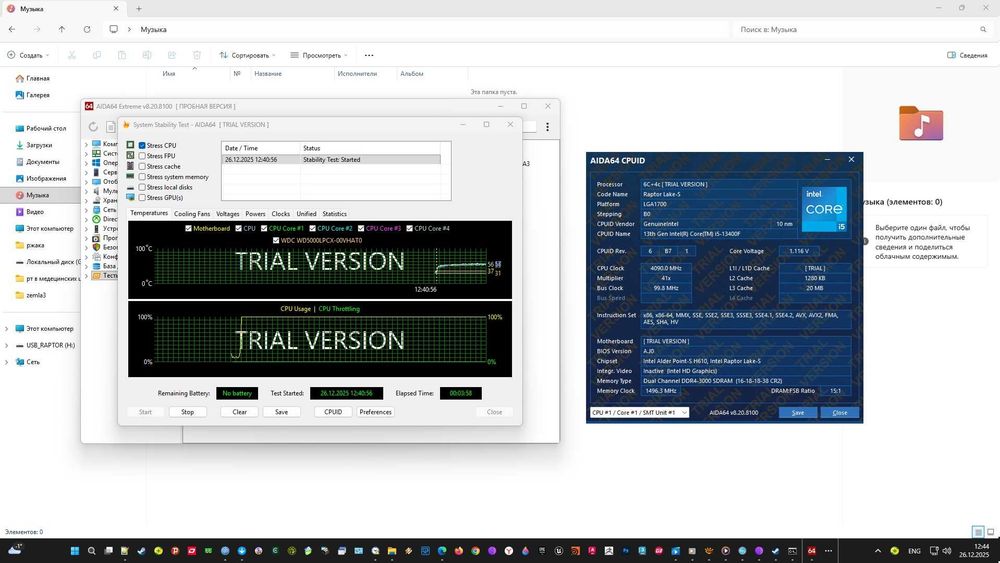Click the Windows Start button

click(x=75, y=551)
